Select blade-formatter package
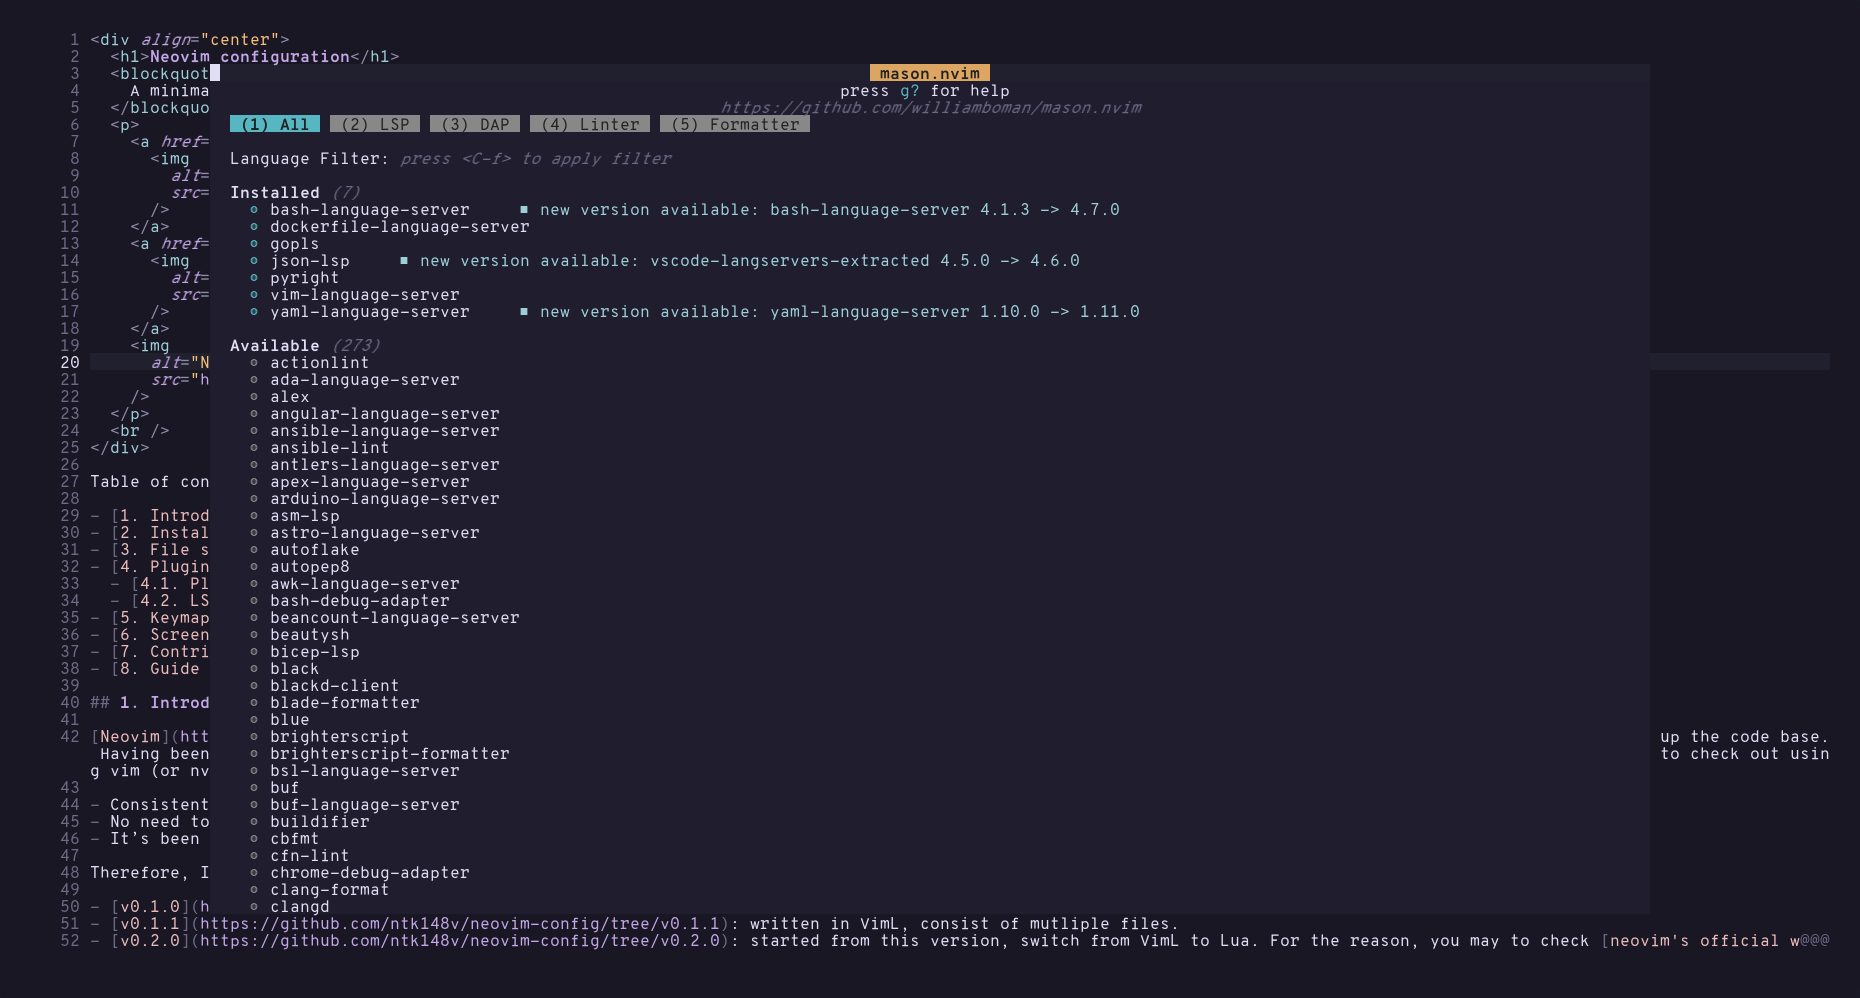 tap(345, 702)
